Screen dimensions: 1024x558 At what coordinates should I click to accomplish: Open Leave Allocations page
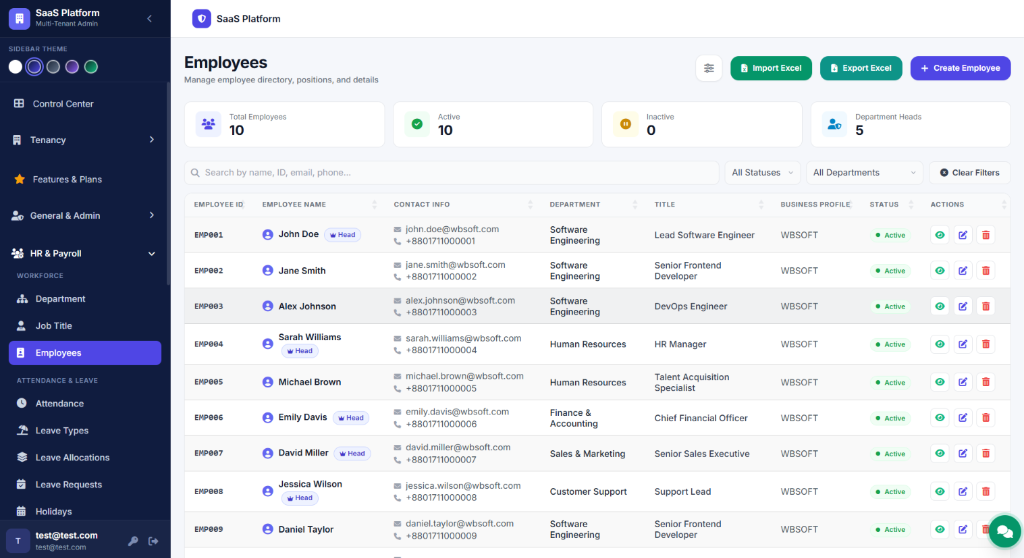85,457
